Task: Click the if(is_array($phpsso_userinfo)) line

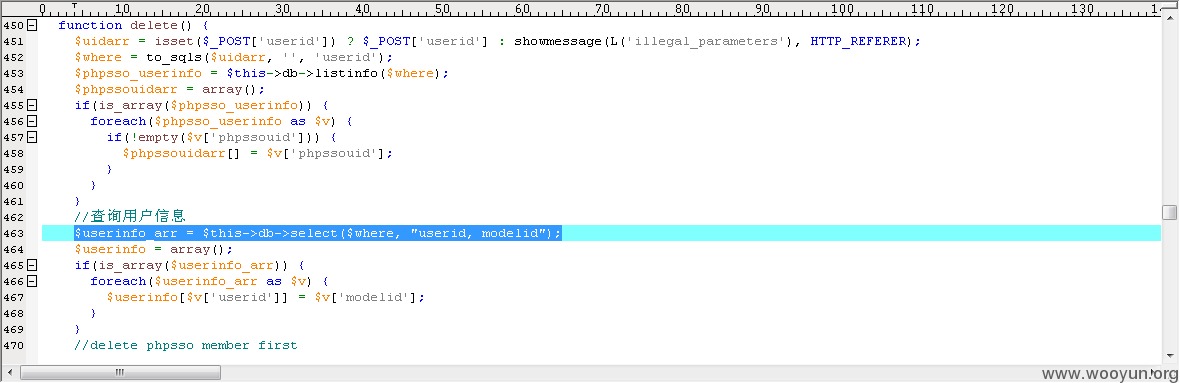Action: 201,105
